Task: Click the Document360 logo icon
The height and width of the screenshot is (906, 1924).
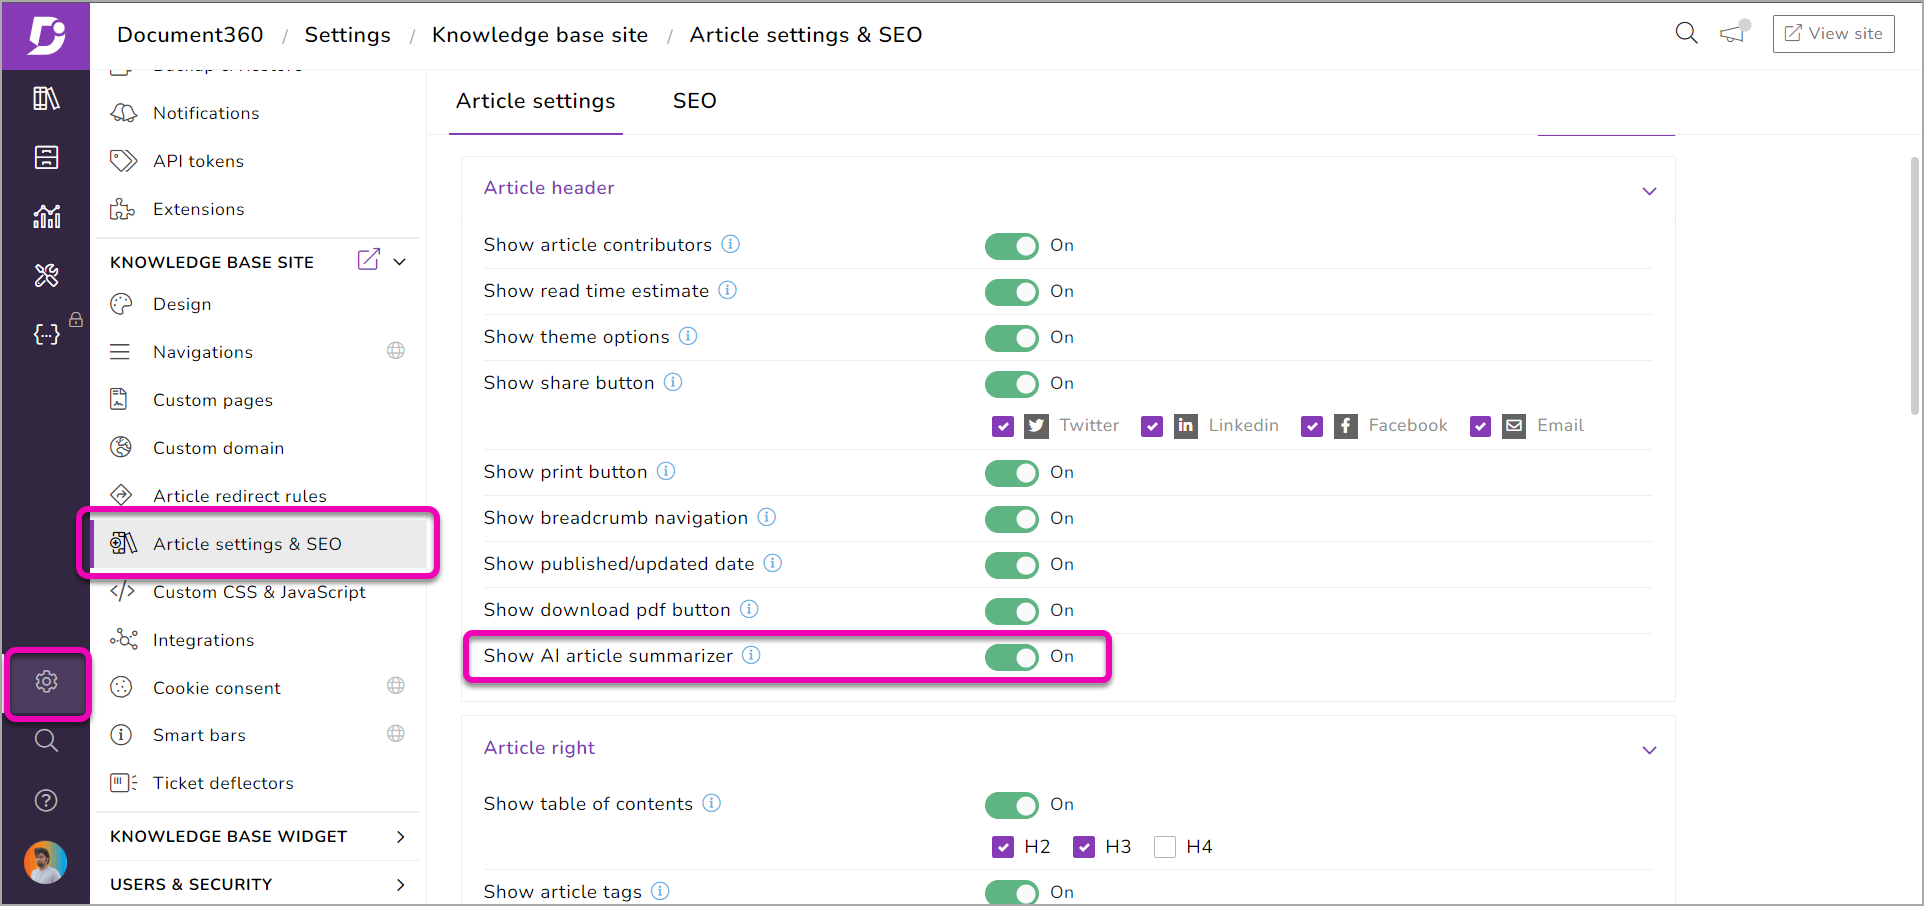Action: click(46, 35)
